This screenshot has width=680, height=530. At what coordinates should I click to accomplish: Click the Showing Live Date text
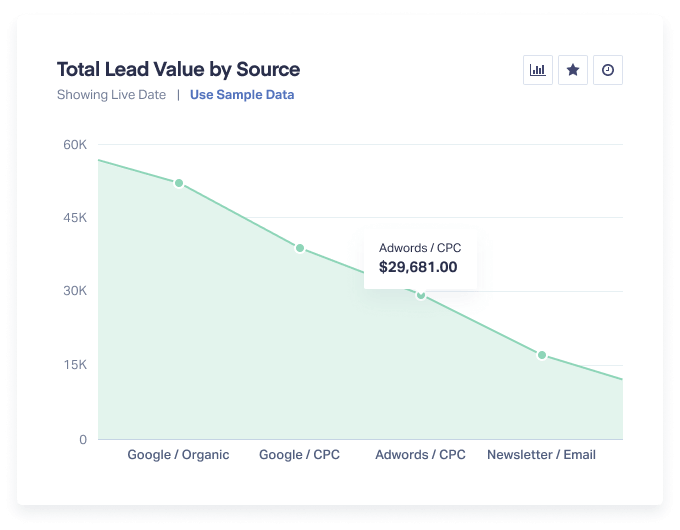(x=111, y=95)
